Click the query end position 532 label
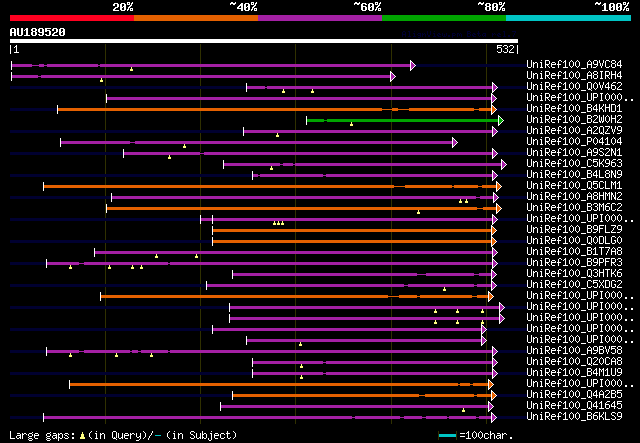Image resolution: width=640 pixels, height=443 pixels. [x=505, y=49]
